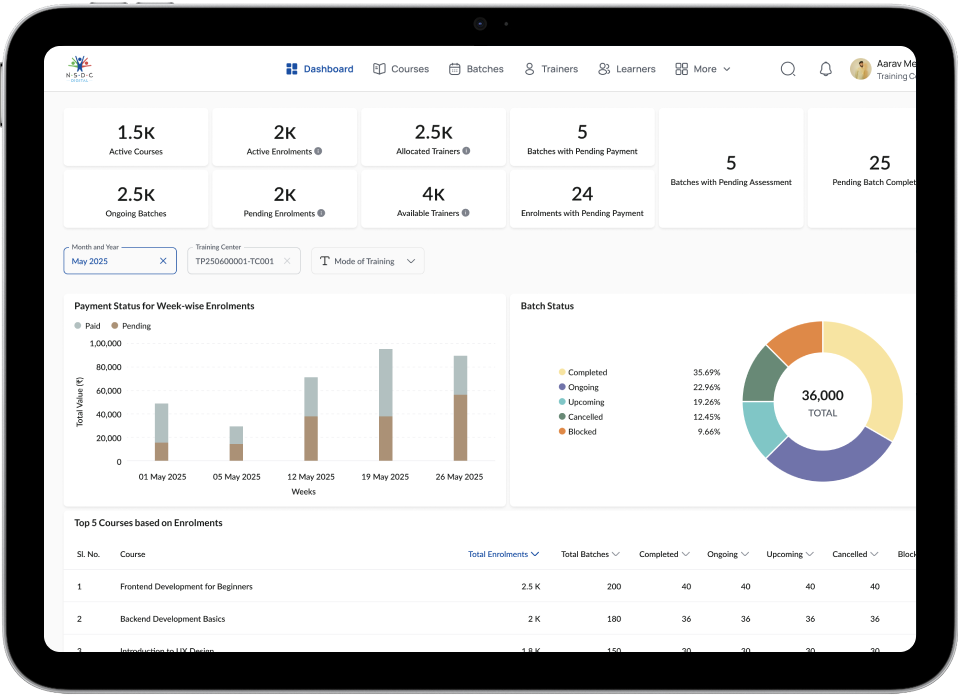Click the info icon beside Allocated Trainers
958x696 pixels.
(466, 152)
